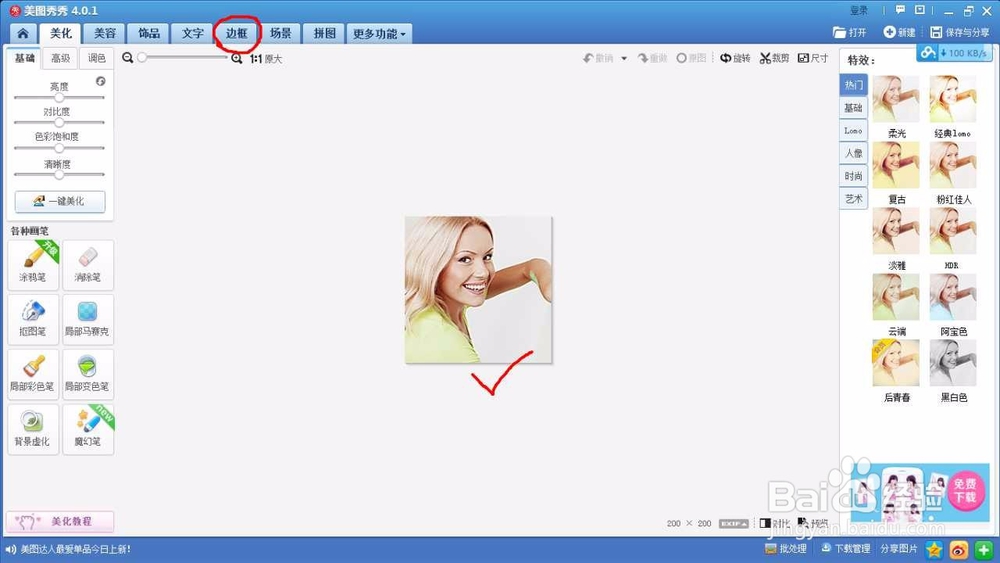This screenshot has height=563, width=1000.
Task: Select the Lomo effects category
Action: [x=853, y=131]
